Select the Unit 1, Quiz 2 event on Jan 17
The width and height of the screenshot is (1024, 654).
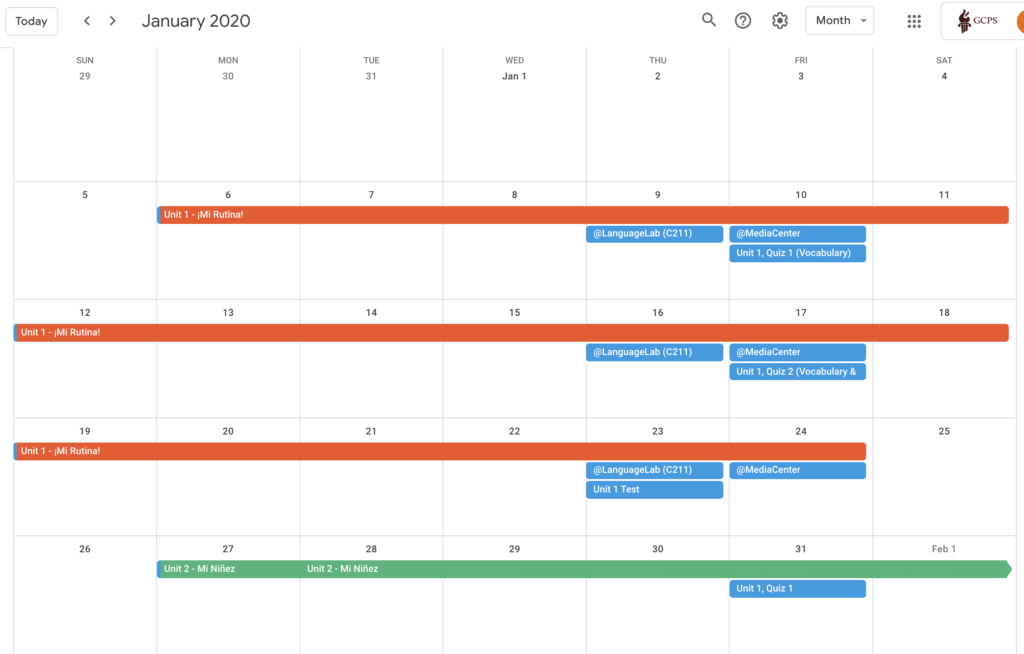[x=797, y=372]
